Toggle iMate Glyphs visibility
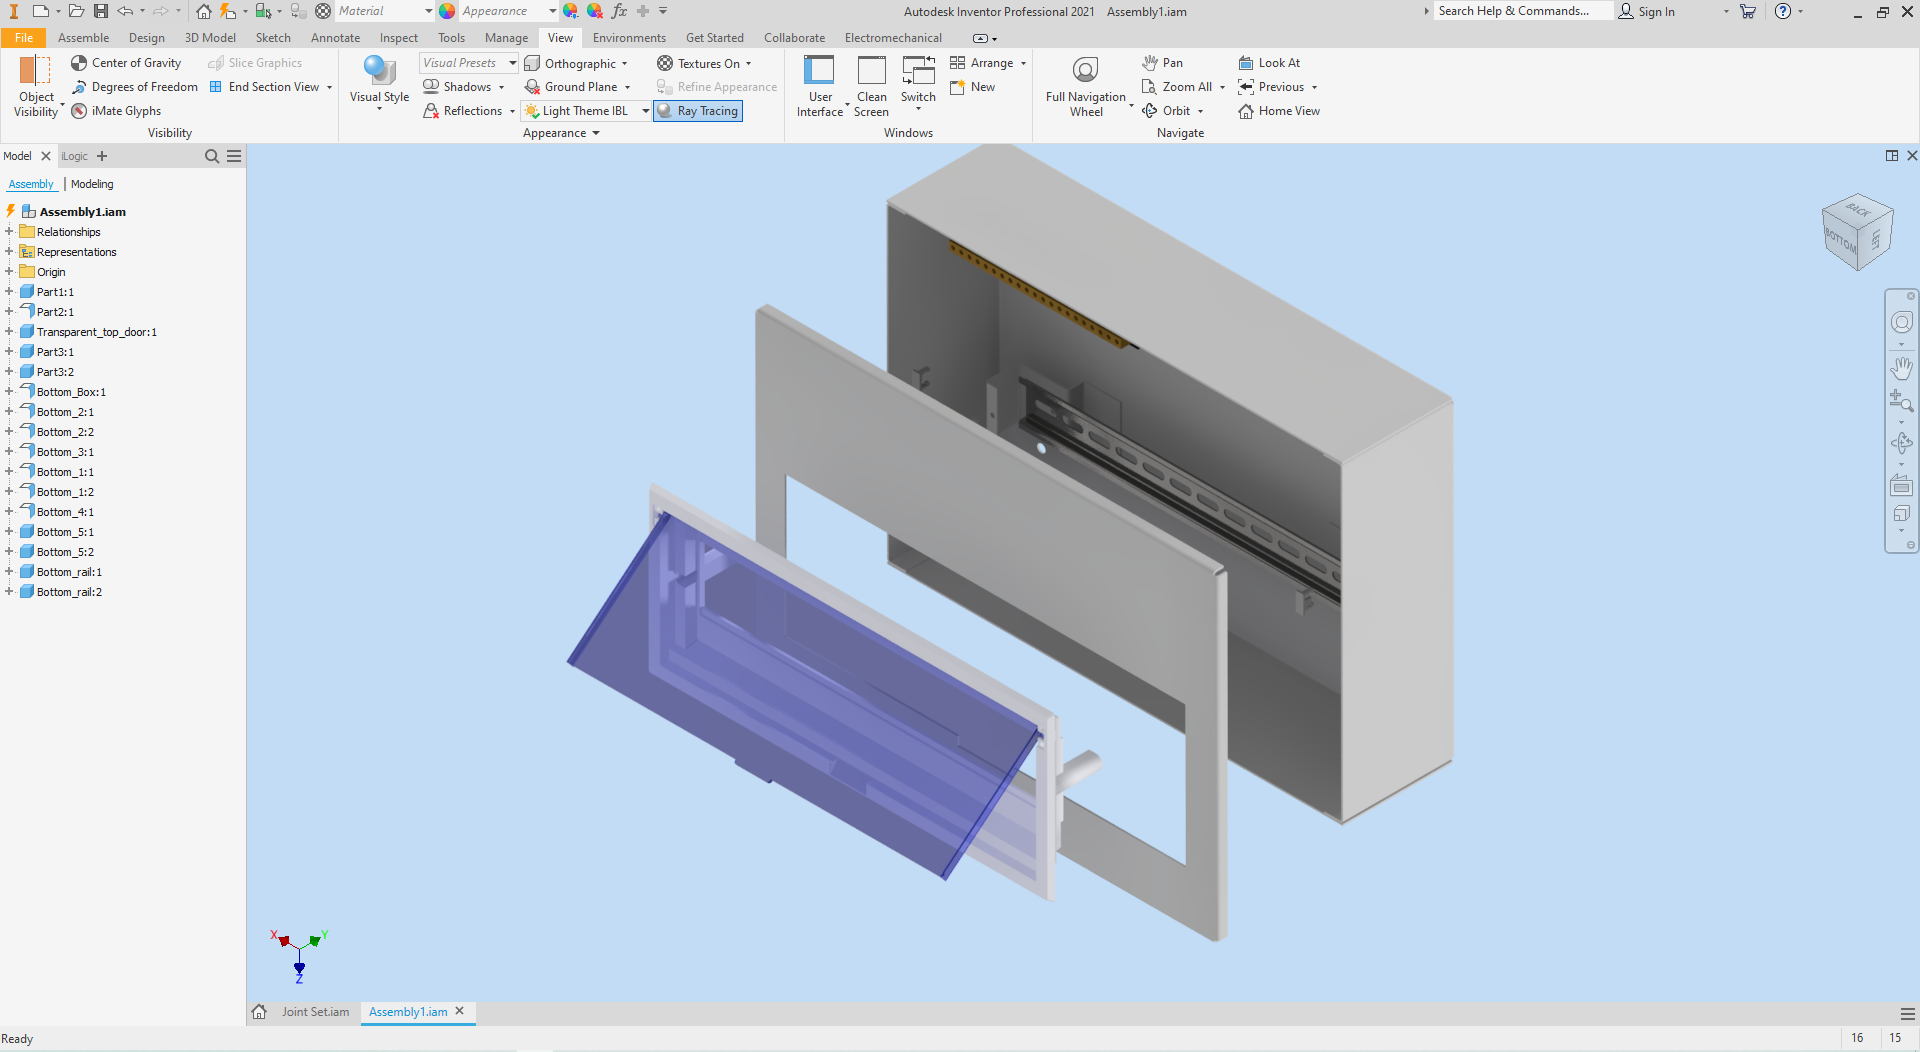This screenshot has width=1920, height=1052. point(79,111)
